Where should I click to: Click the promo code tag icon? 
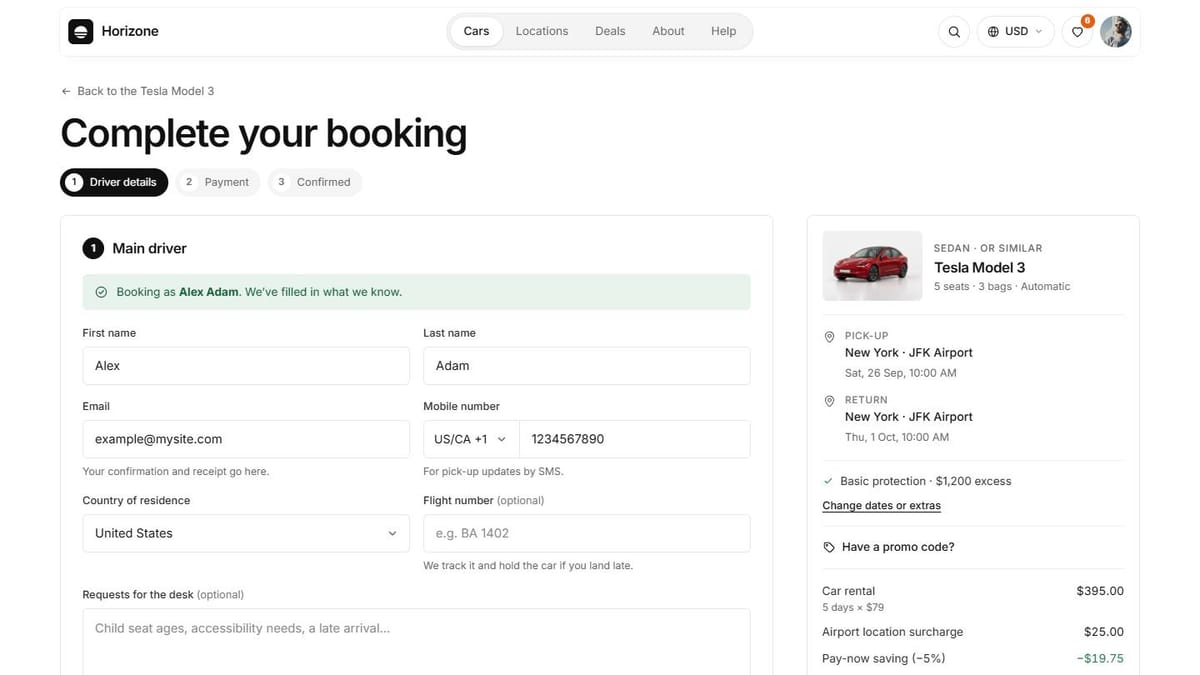829,547
